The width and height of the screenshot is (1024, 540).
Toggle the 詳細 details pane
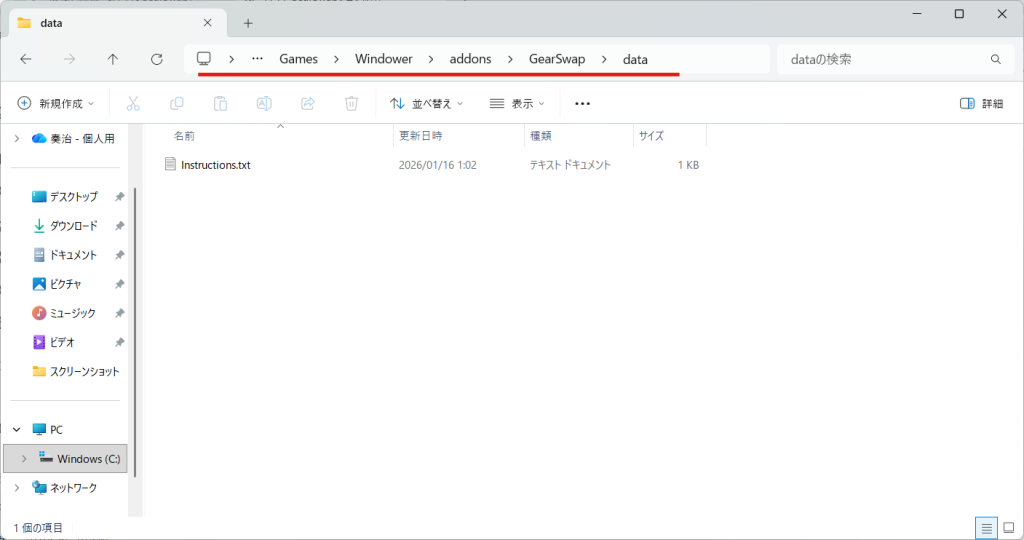(981, 103)
